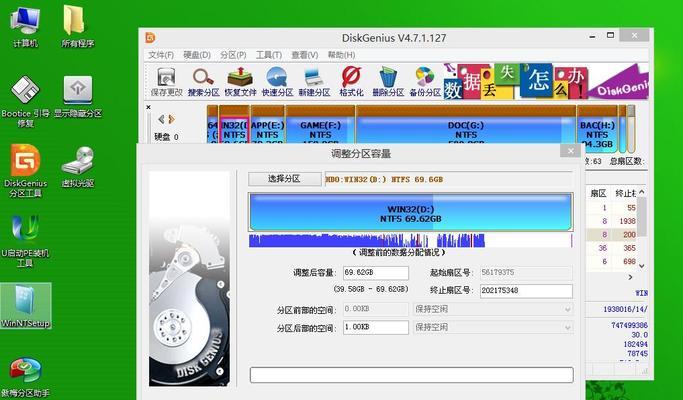Click the 新建分区 new partition icon

pos(314,82)
